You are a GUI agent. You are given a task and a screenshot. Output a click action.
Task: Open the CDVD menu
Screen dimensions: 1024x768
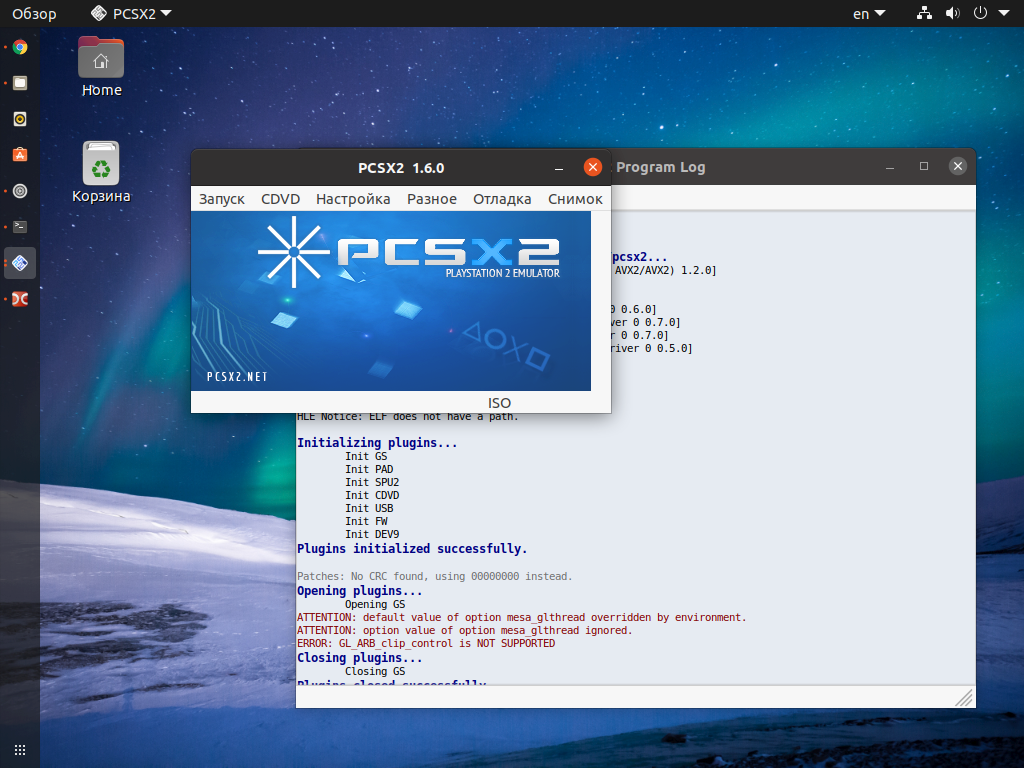click(280, 199)
